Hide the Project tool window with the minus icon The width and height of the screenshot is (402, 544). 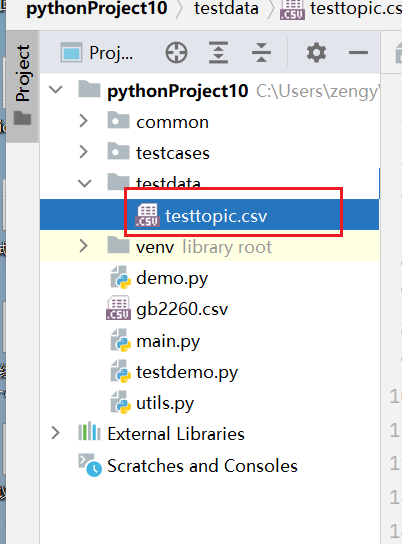tap(358, 53)
